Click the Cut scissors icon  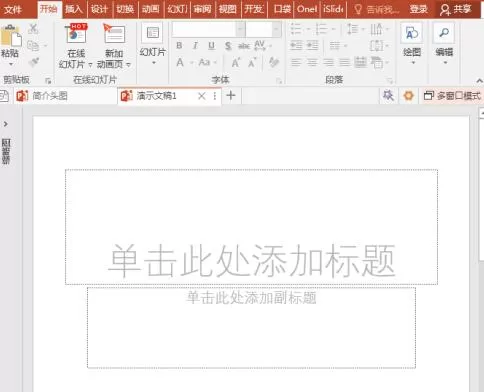33,29
